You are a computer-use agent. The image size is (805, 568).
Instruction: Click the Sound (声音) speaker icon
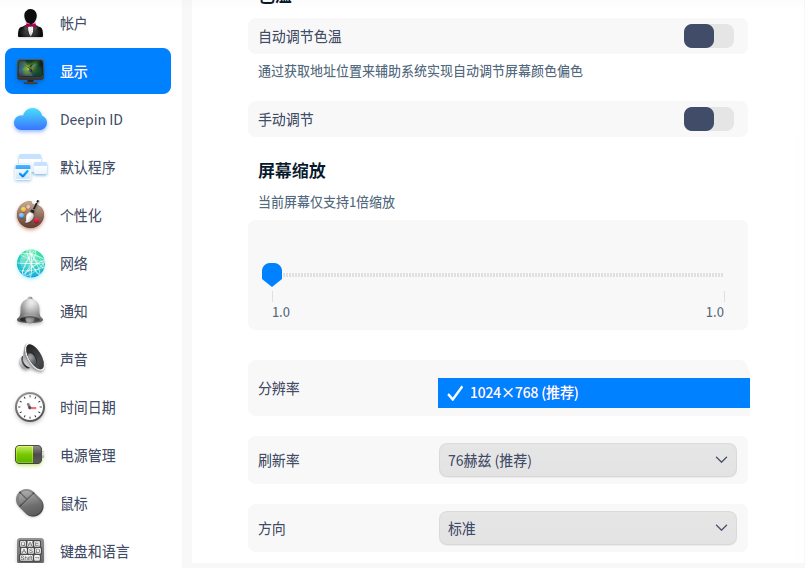[31, 359]
